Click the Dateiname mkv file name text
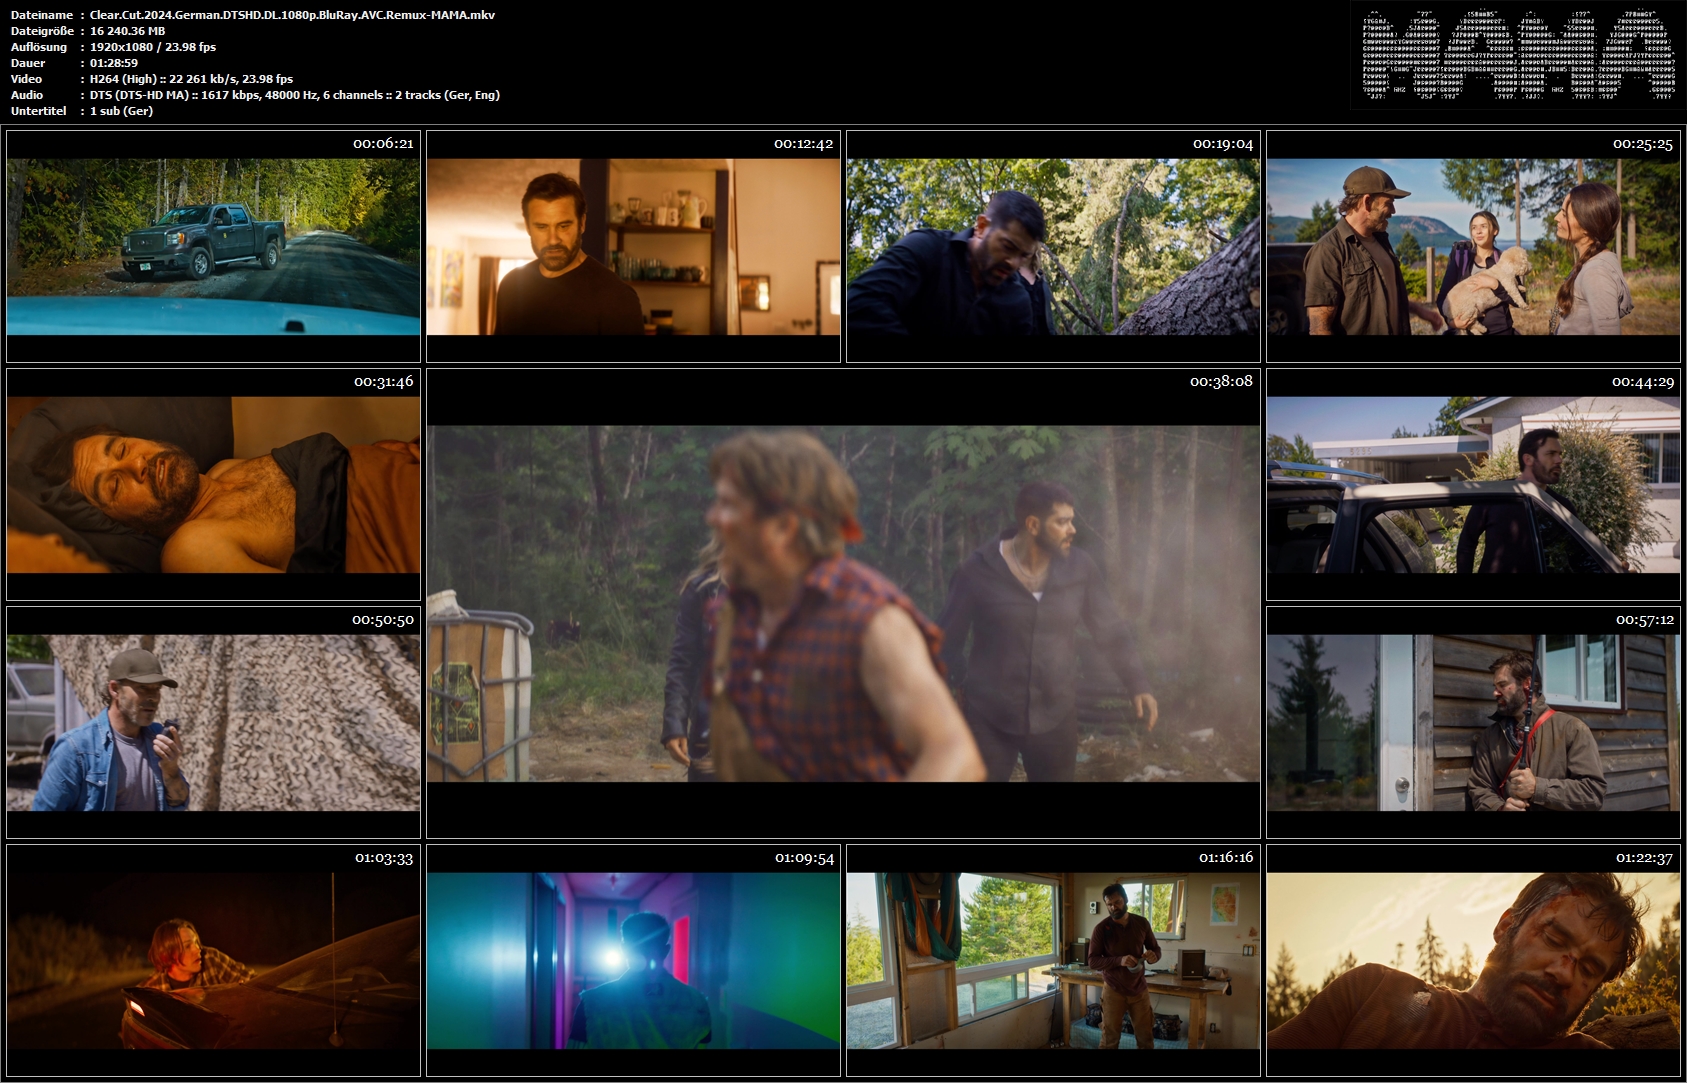 (x=292, y=15)
